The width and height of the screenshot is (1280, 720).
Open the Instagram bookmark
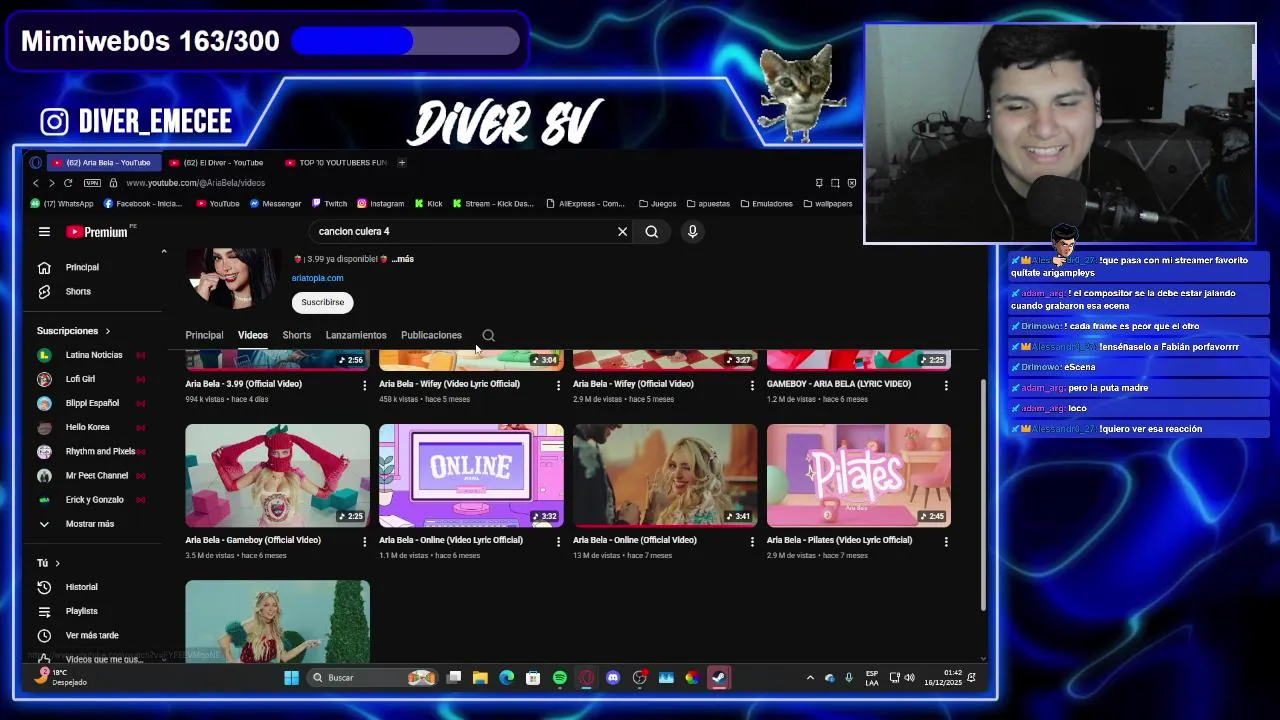[x=381, y=204]
